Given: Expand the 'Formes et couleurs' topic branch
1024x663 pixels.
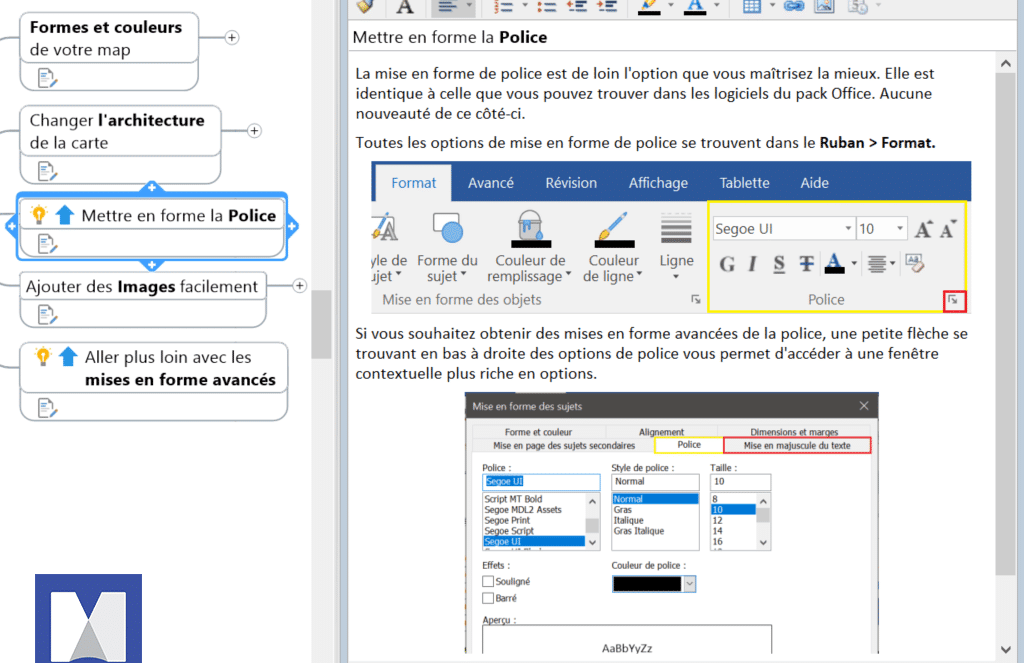Looking at the screenshot, I should pos(232,38).
